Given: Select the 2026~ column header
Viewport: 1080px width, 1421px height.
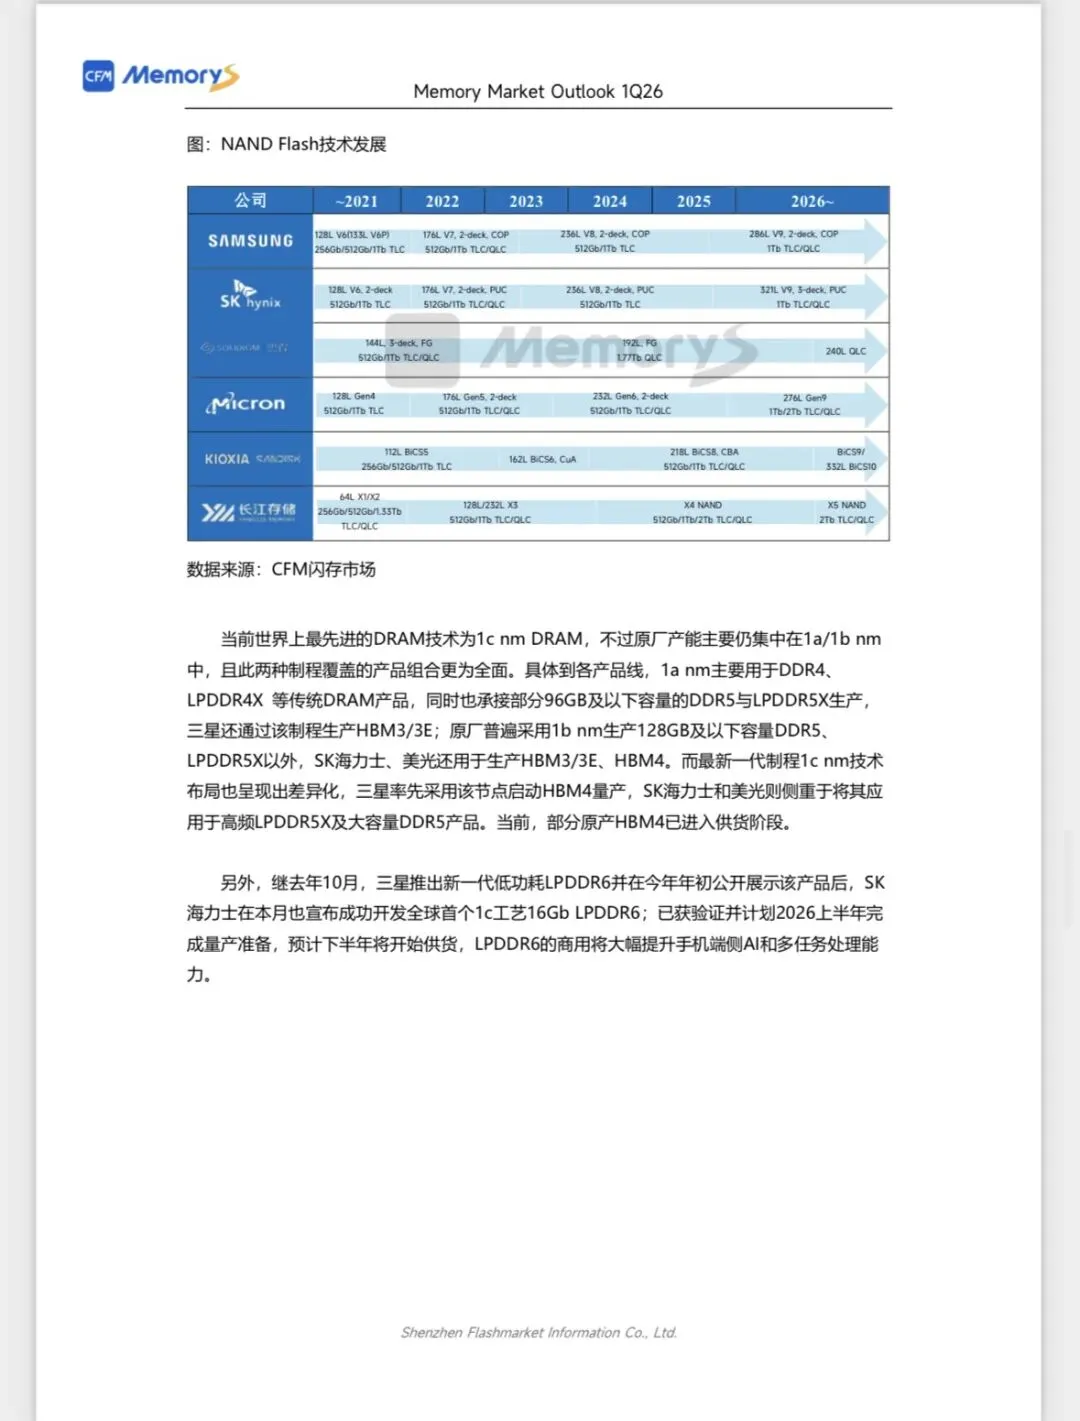Looking at the screenshot, I should pos(812,200).
